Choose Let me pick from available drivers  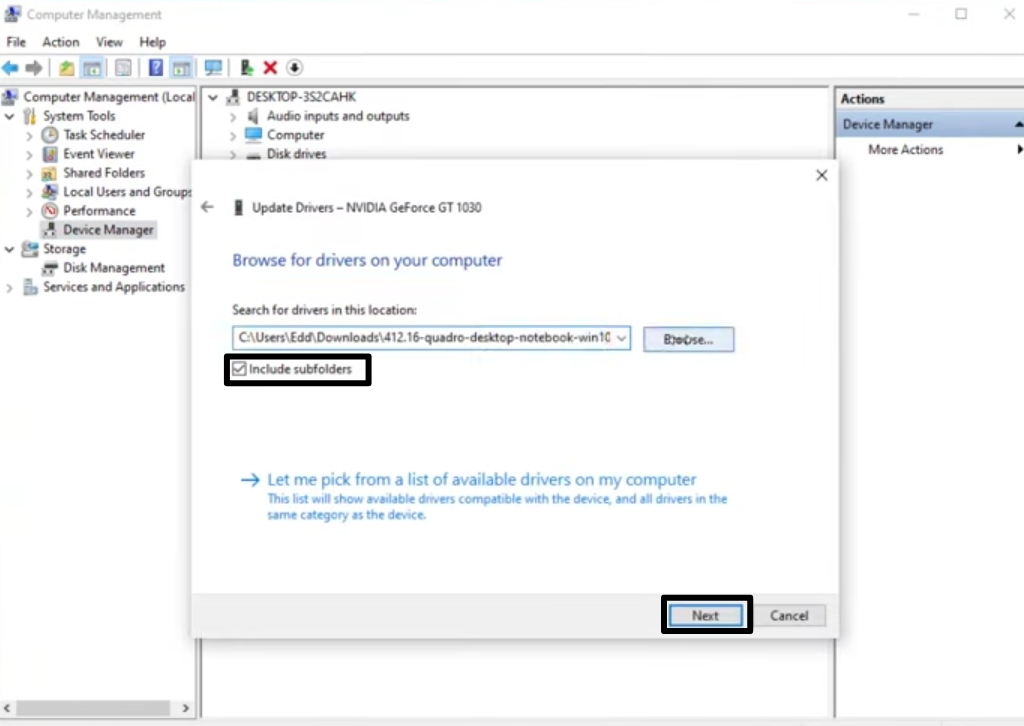click(x=482, y=480)
